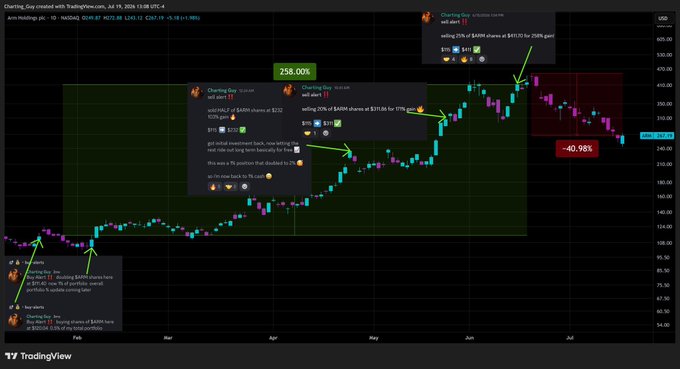
Task: Click the Feb label on time axis
Action: click(x=77, y=337)
